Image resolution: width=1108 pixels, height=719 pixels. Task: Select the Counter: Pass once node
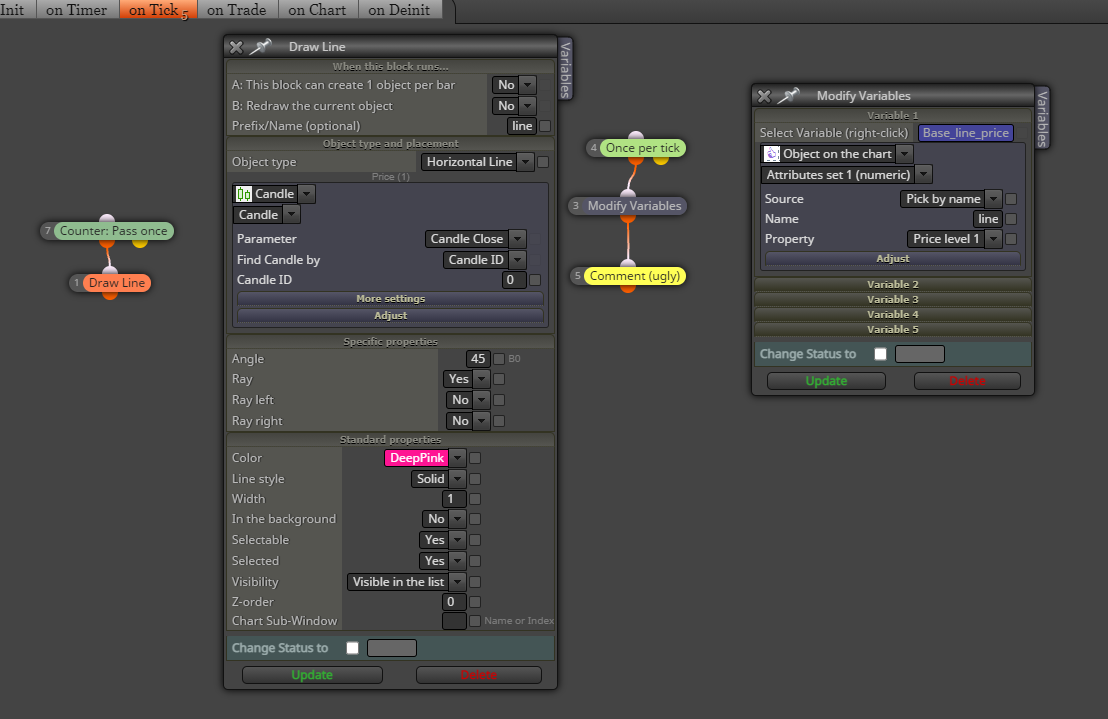coord(113,231)
